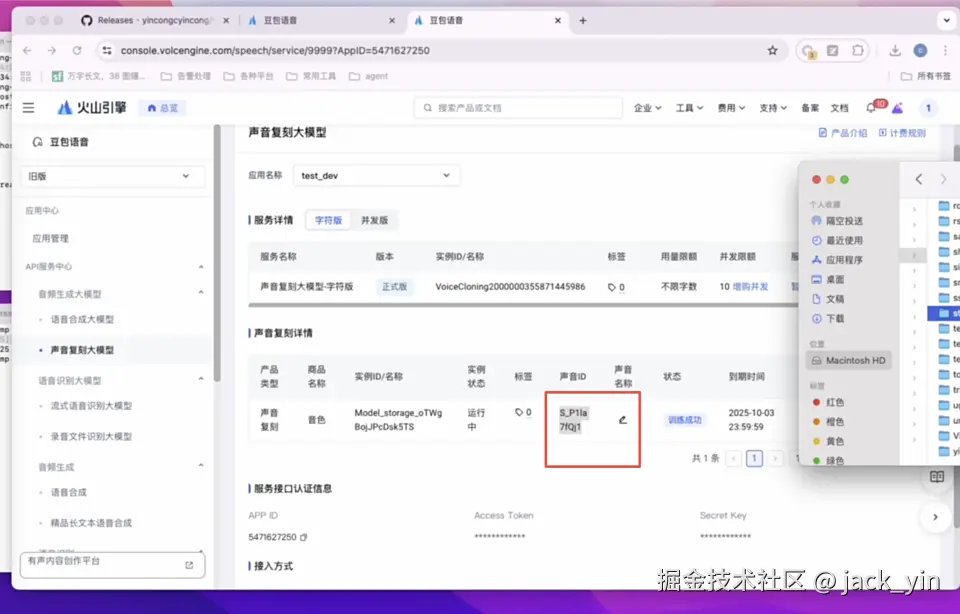
Task: Collapse the 语音识别大模型 group
Action: tap(201, 379)
